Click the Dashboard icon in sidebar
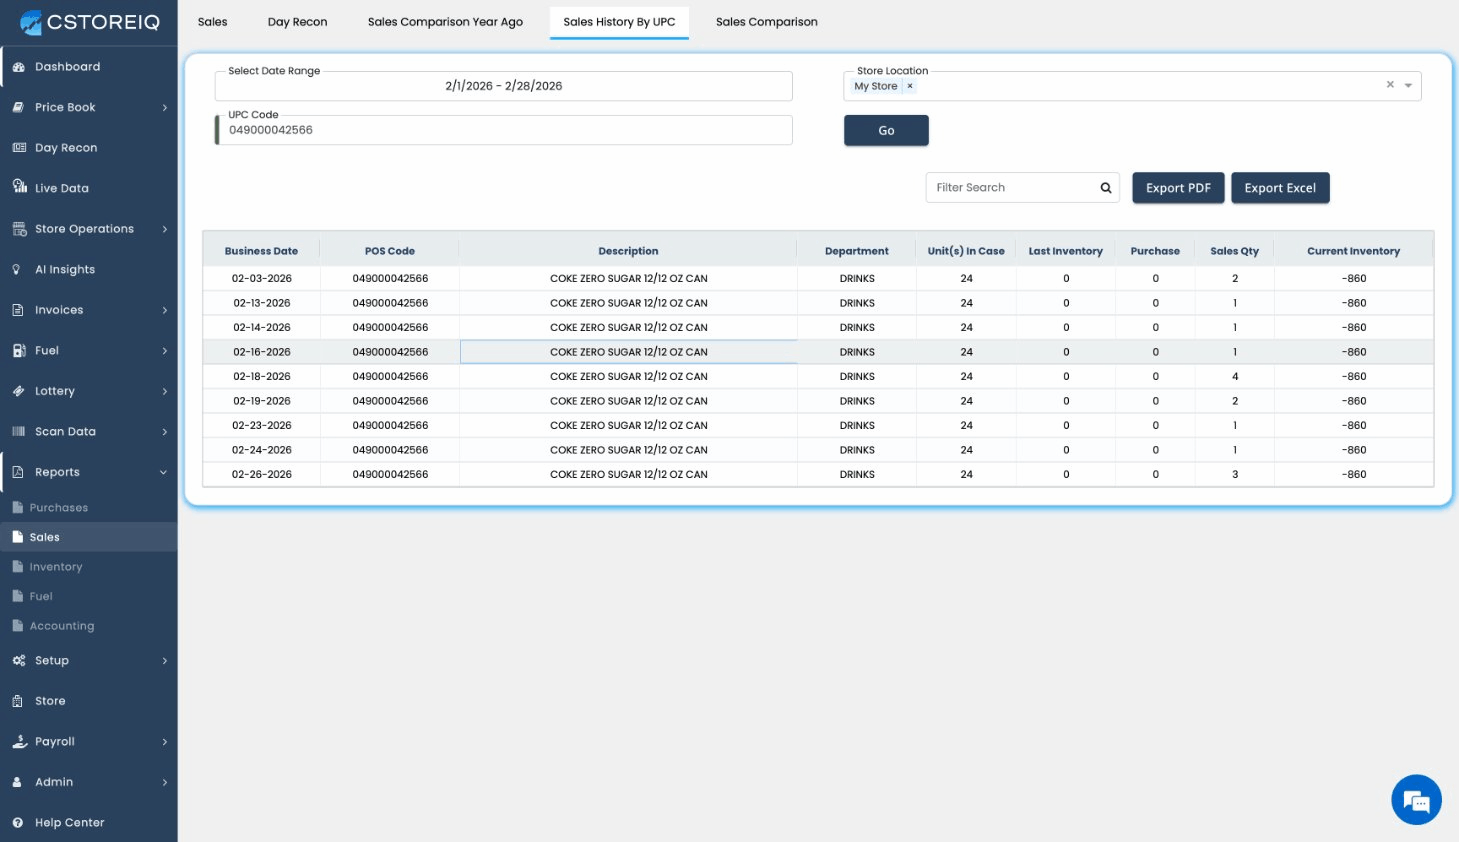This screenshot has width=1459, height=842. pos(18,67)
